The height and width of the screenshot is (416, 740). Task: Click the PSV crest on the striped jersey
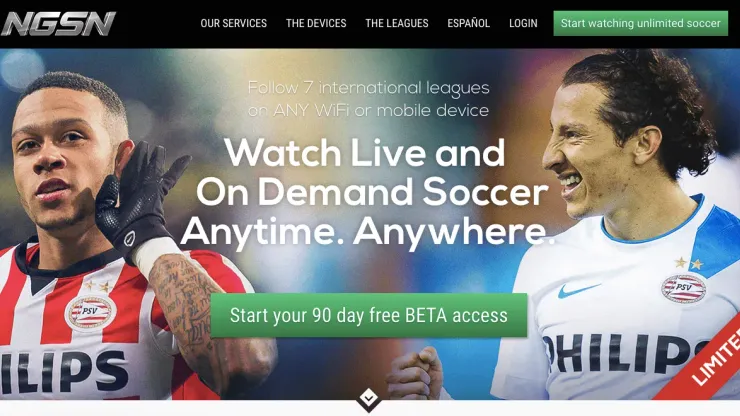(90, 313)
